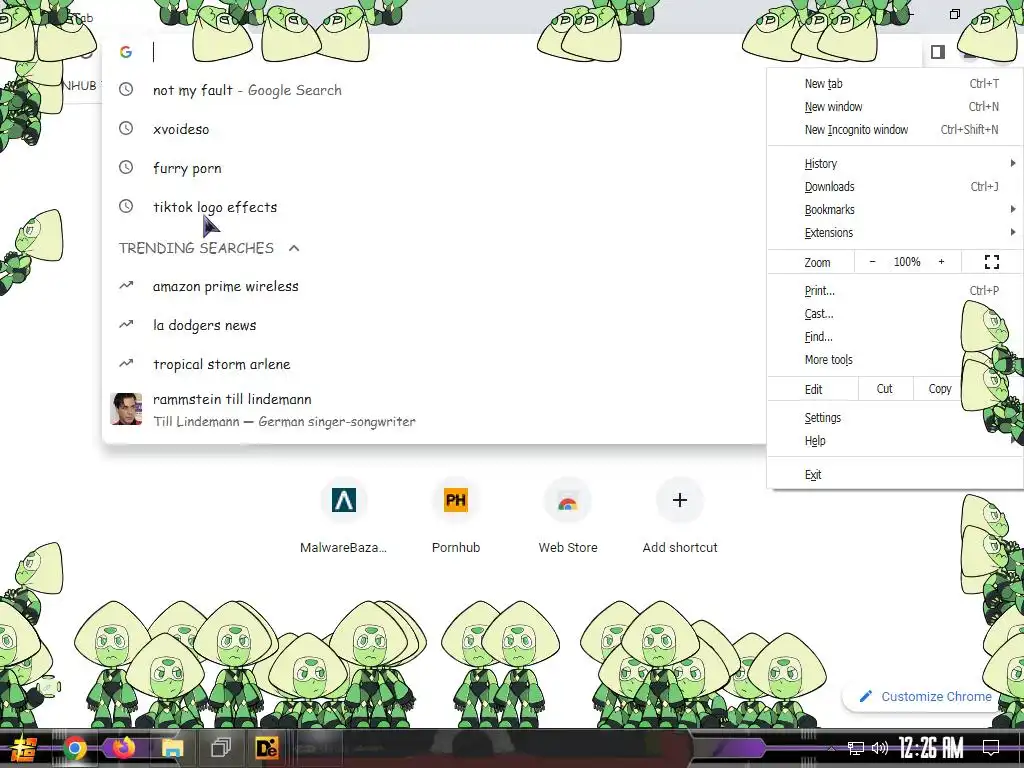Screen dimensions: 1024x768
Task: Open the MalwareBazaar shortcut tile
Action: 344,516
